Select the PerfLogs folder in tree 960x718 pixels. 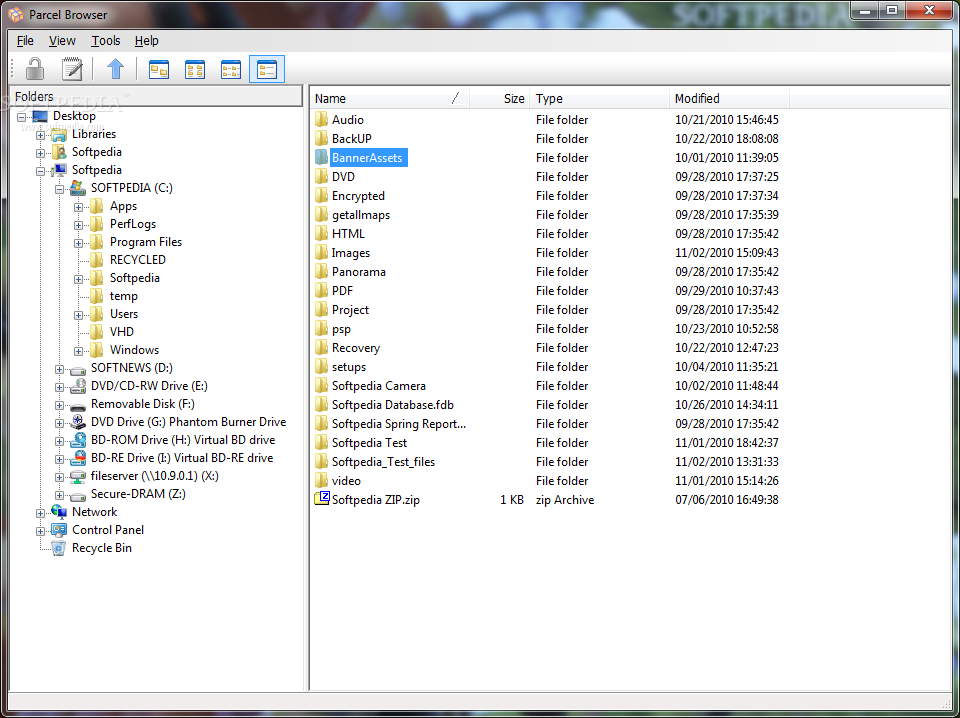133,224
